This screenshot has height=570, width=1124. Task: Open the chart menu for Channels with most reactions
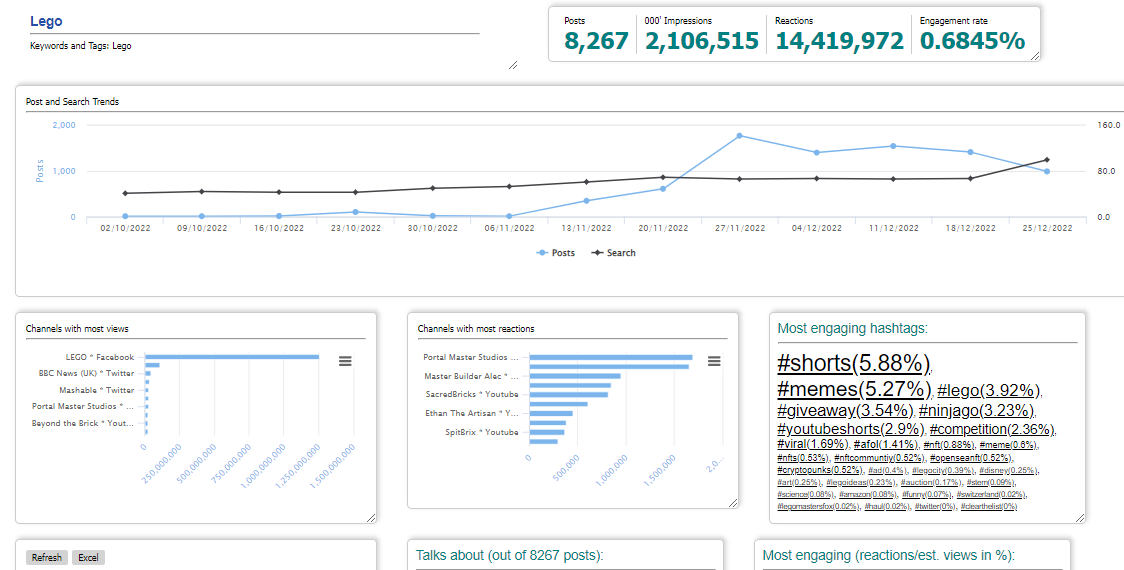pyautogui.click(x=714, y=361)
